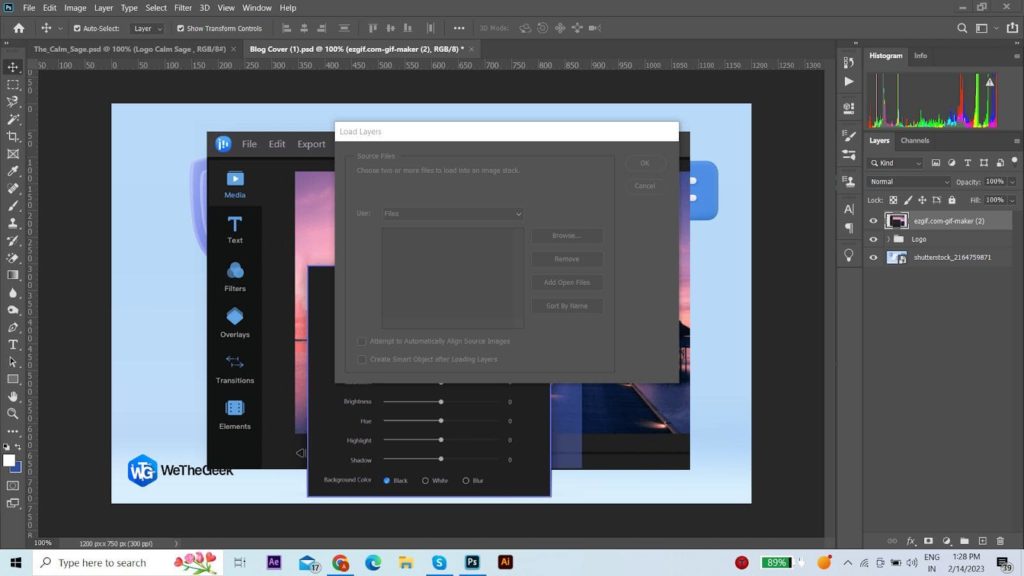Click the Remove button in Load Layers
Viewport: 1024px width, 576px height.
point(567,259)
